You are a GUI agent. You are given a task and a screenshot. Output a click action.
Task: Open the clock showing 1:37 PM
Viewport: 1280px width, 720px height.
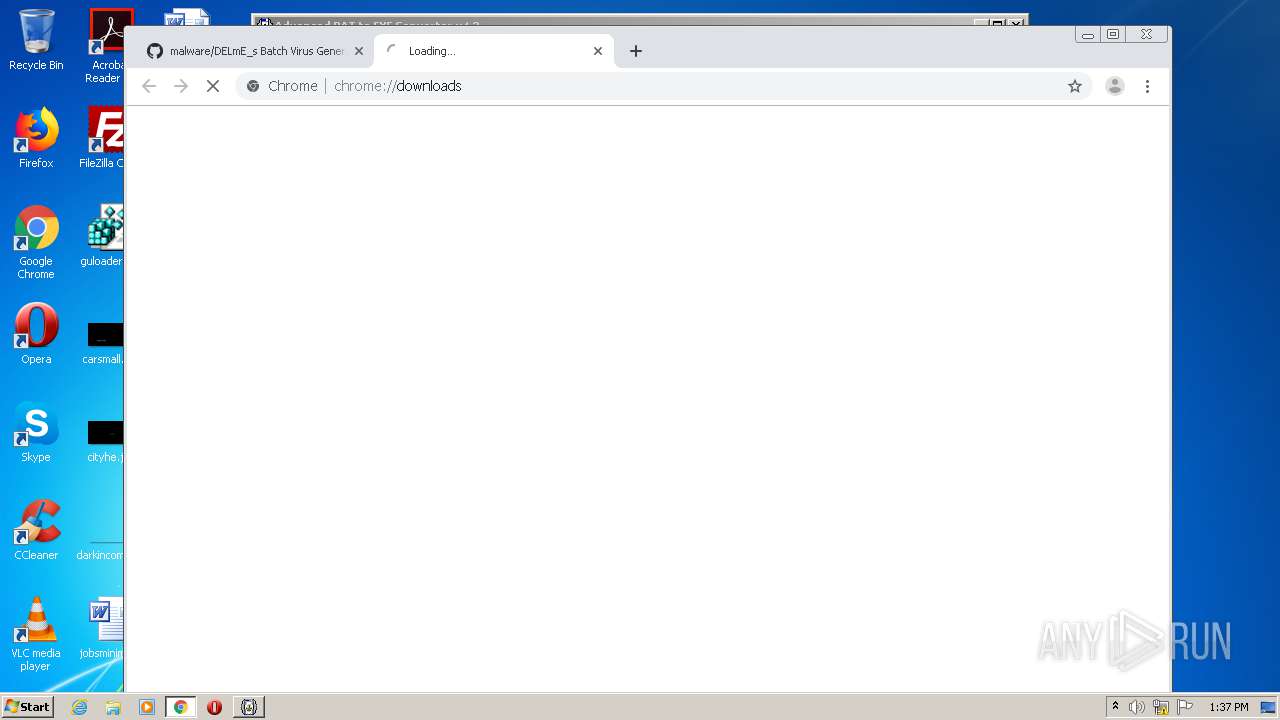(x=1229, y=707)
